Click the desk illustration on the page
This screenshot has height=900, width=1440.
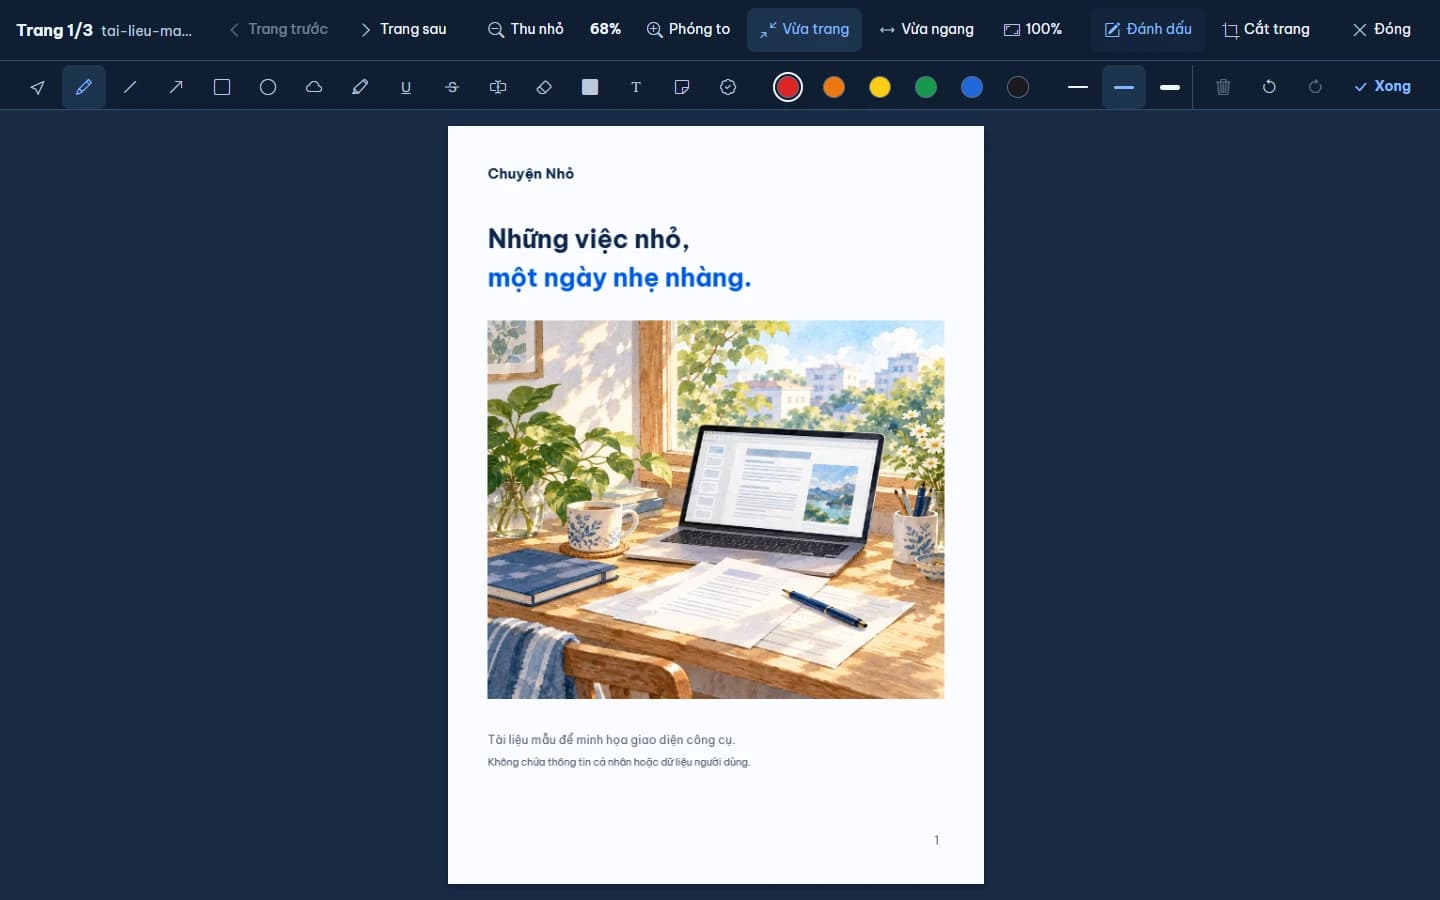pyautogui.click(x=716, y=509)
